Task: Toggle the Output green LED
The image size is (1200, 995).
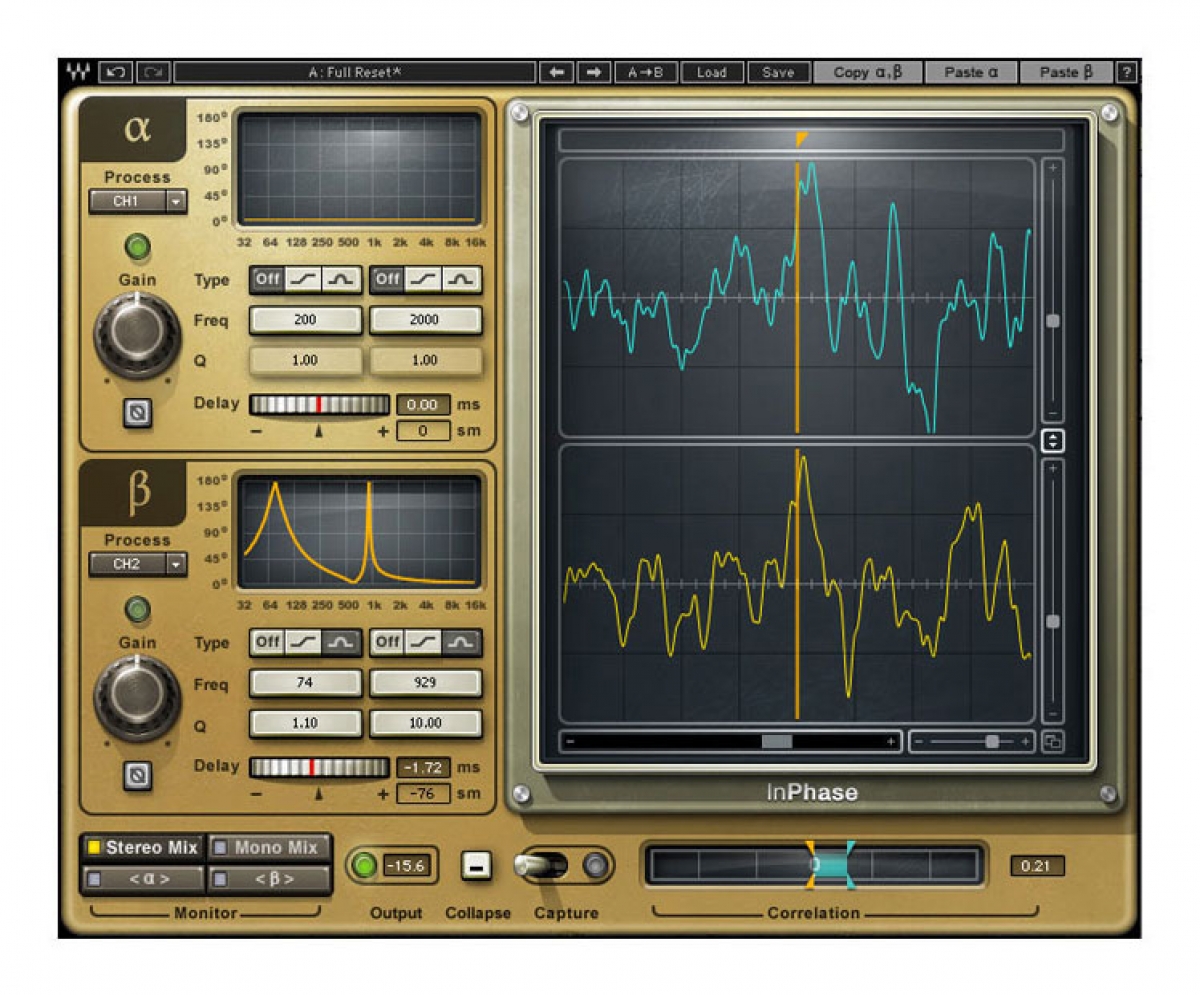Action: (364, 866)
